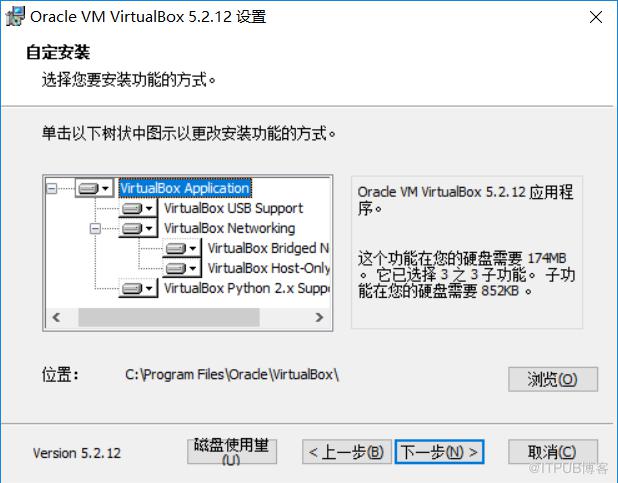This screenshot has width=618, height=483.
Task: Collapse the VirtualBox Networking tree node
Action: click(x=95, y=228)
